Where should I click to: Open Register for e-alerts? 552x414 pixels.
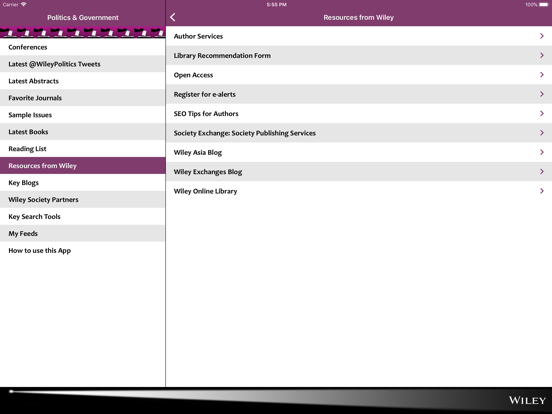coord(359,94)
